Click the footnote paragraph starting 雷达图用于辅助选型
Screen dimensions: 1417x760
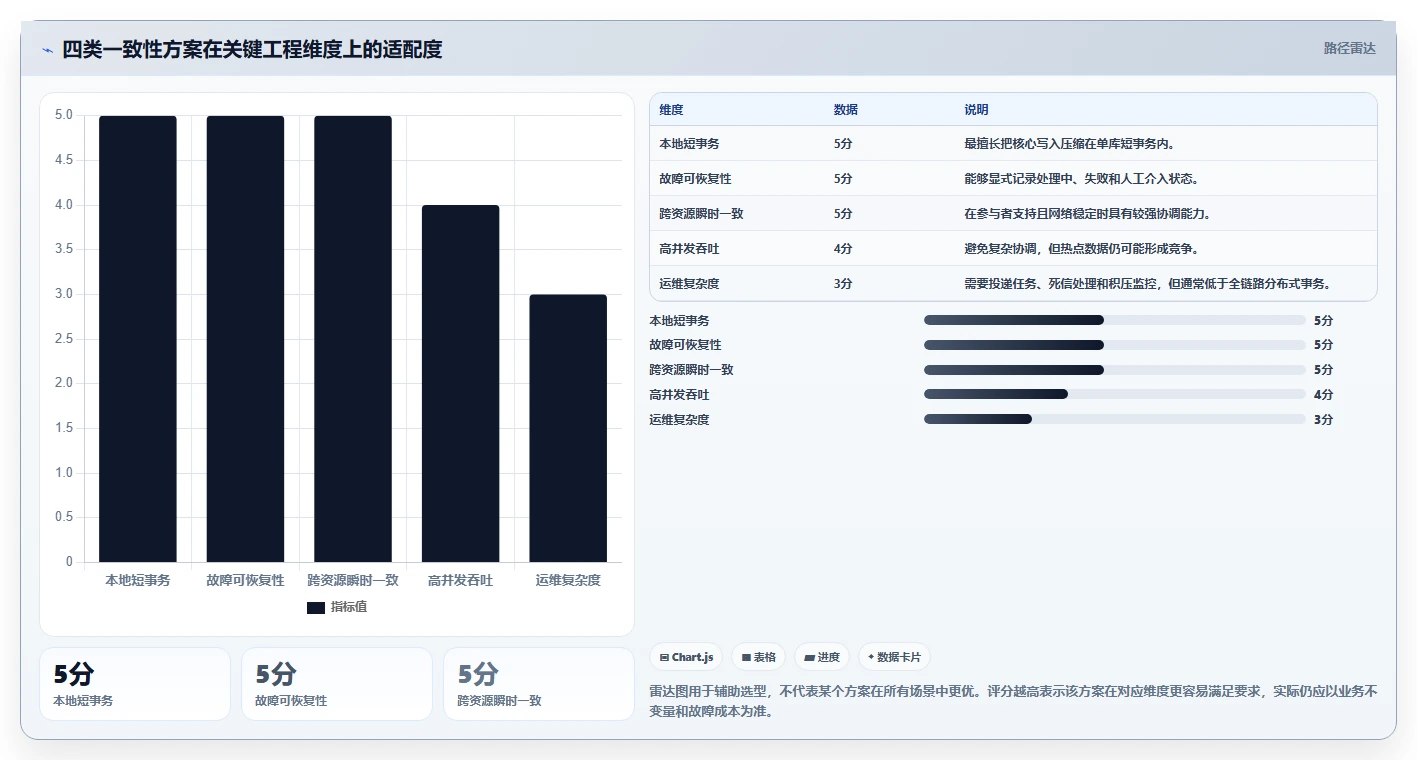point(1014,701)
